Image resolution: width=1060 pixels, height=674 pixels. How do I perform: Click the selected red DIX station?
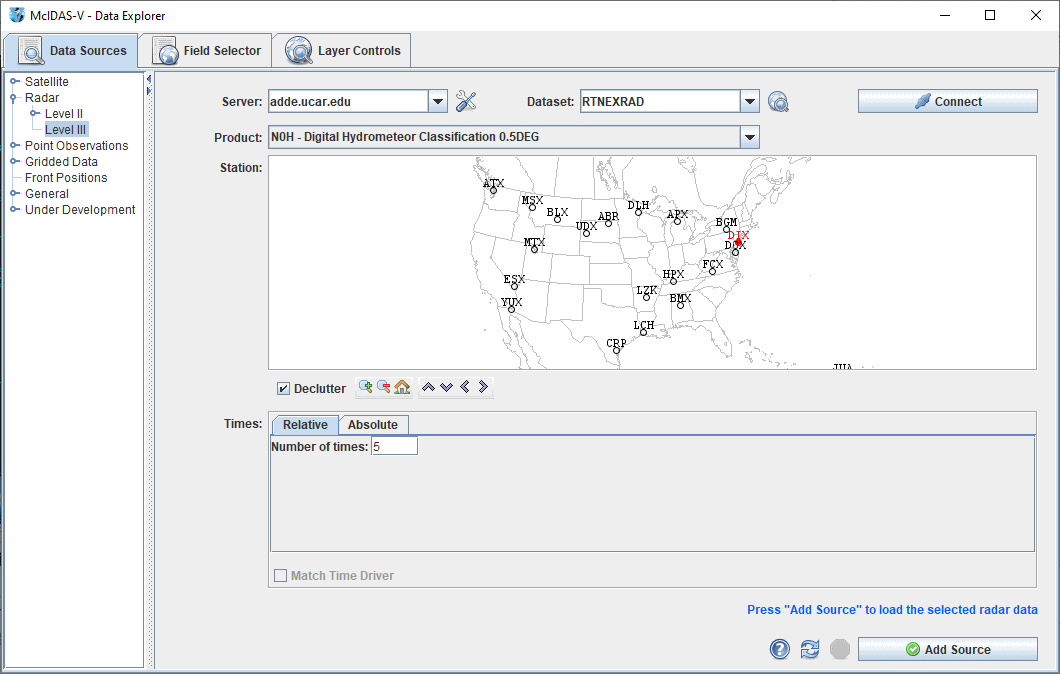[739, 241]
